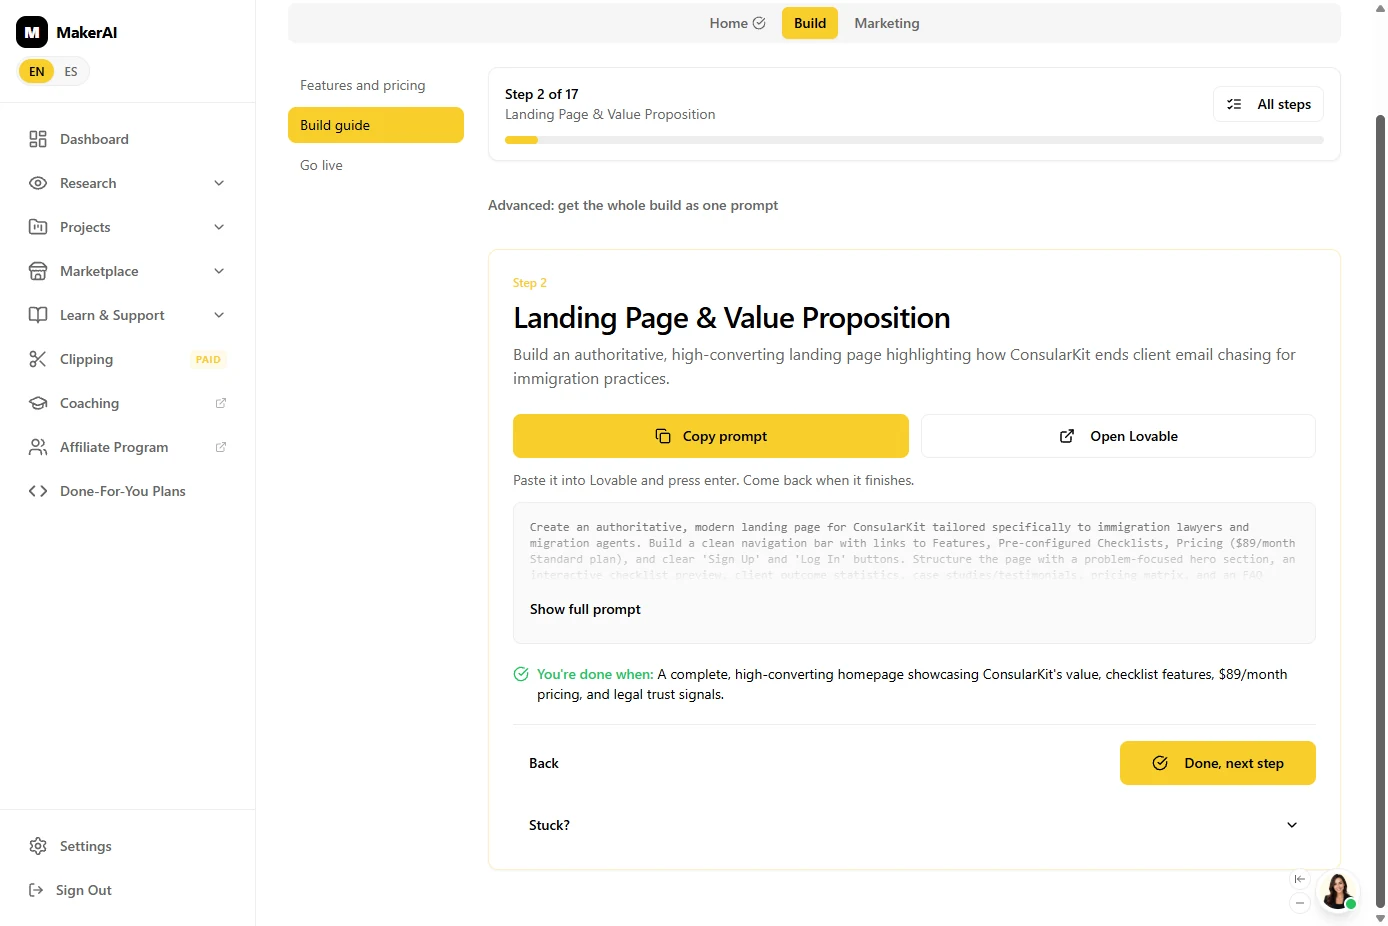Click the Marketplace storefront icon
This screenshot has height=926, width=1388.
[x=38, y=271]
